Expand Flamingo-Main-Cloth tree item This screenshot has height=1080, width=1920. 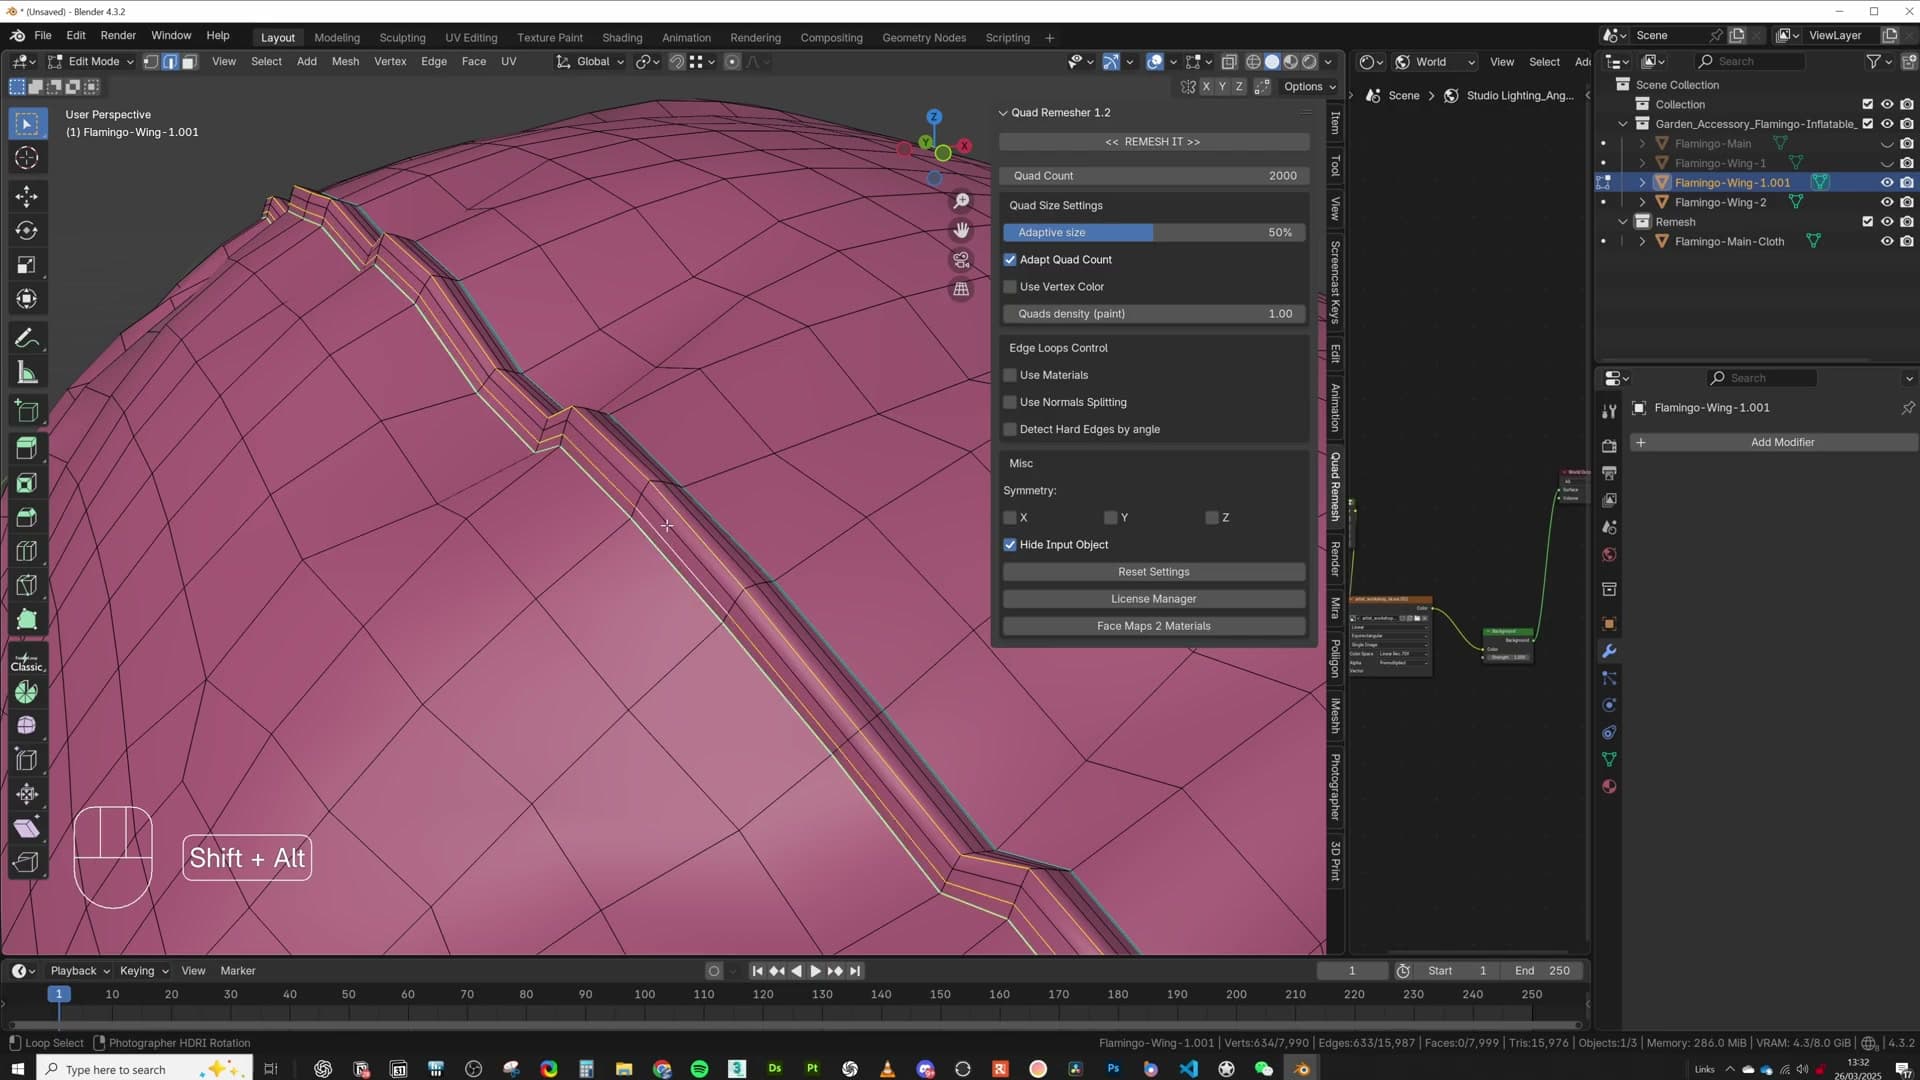pos(1642,242)
